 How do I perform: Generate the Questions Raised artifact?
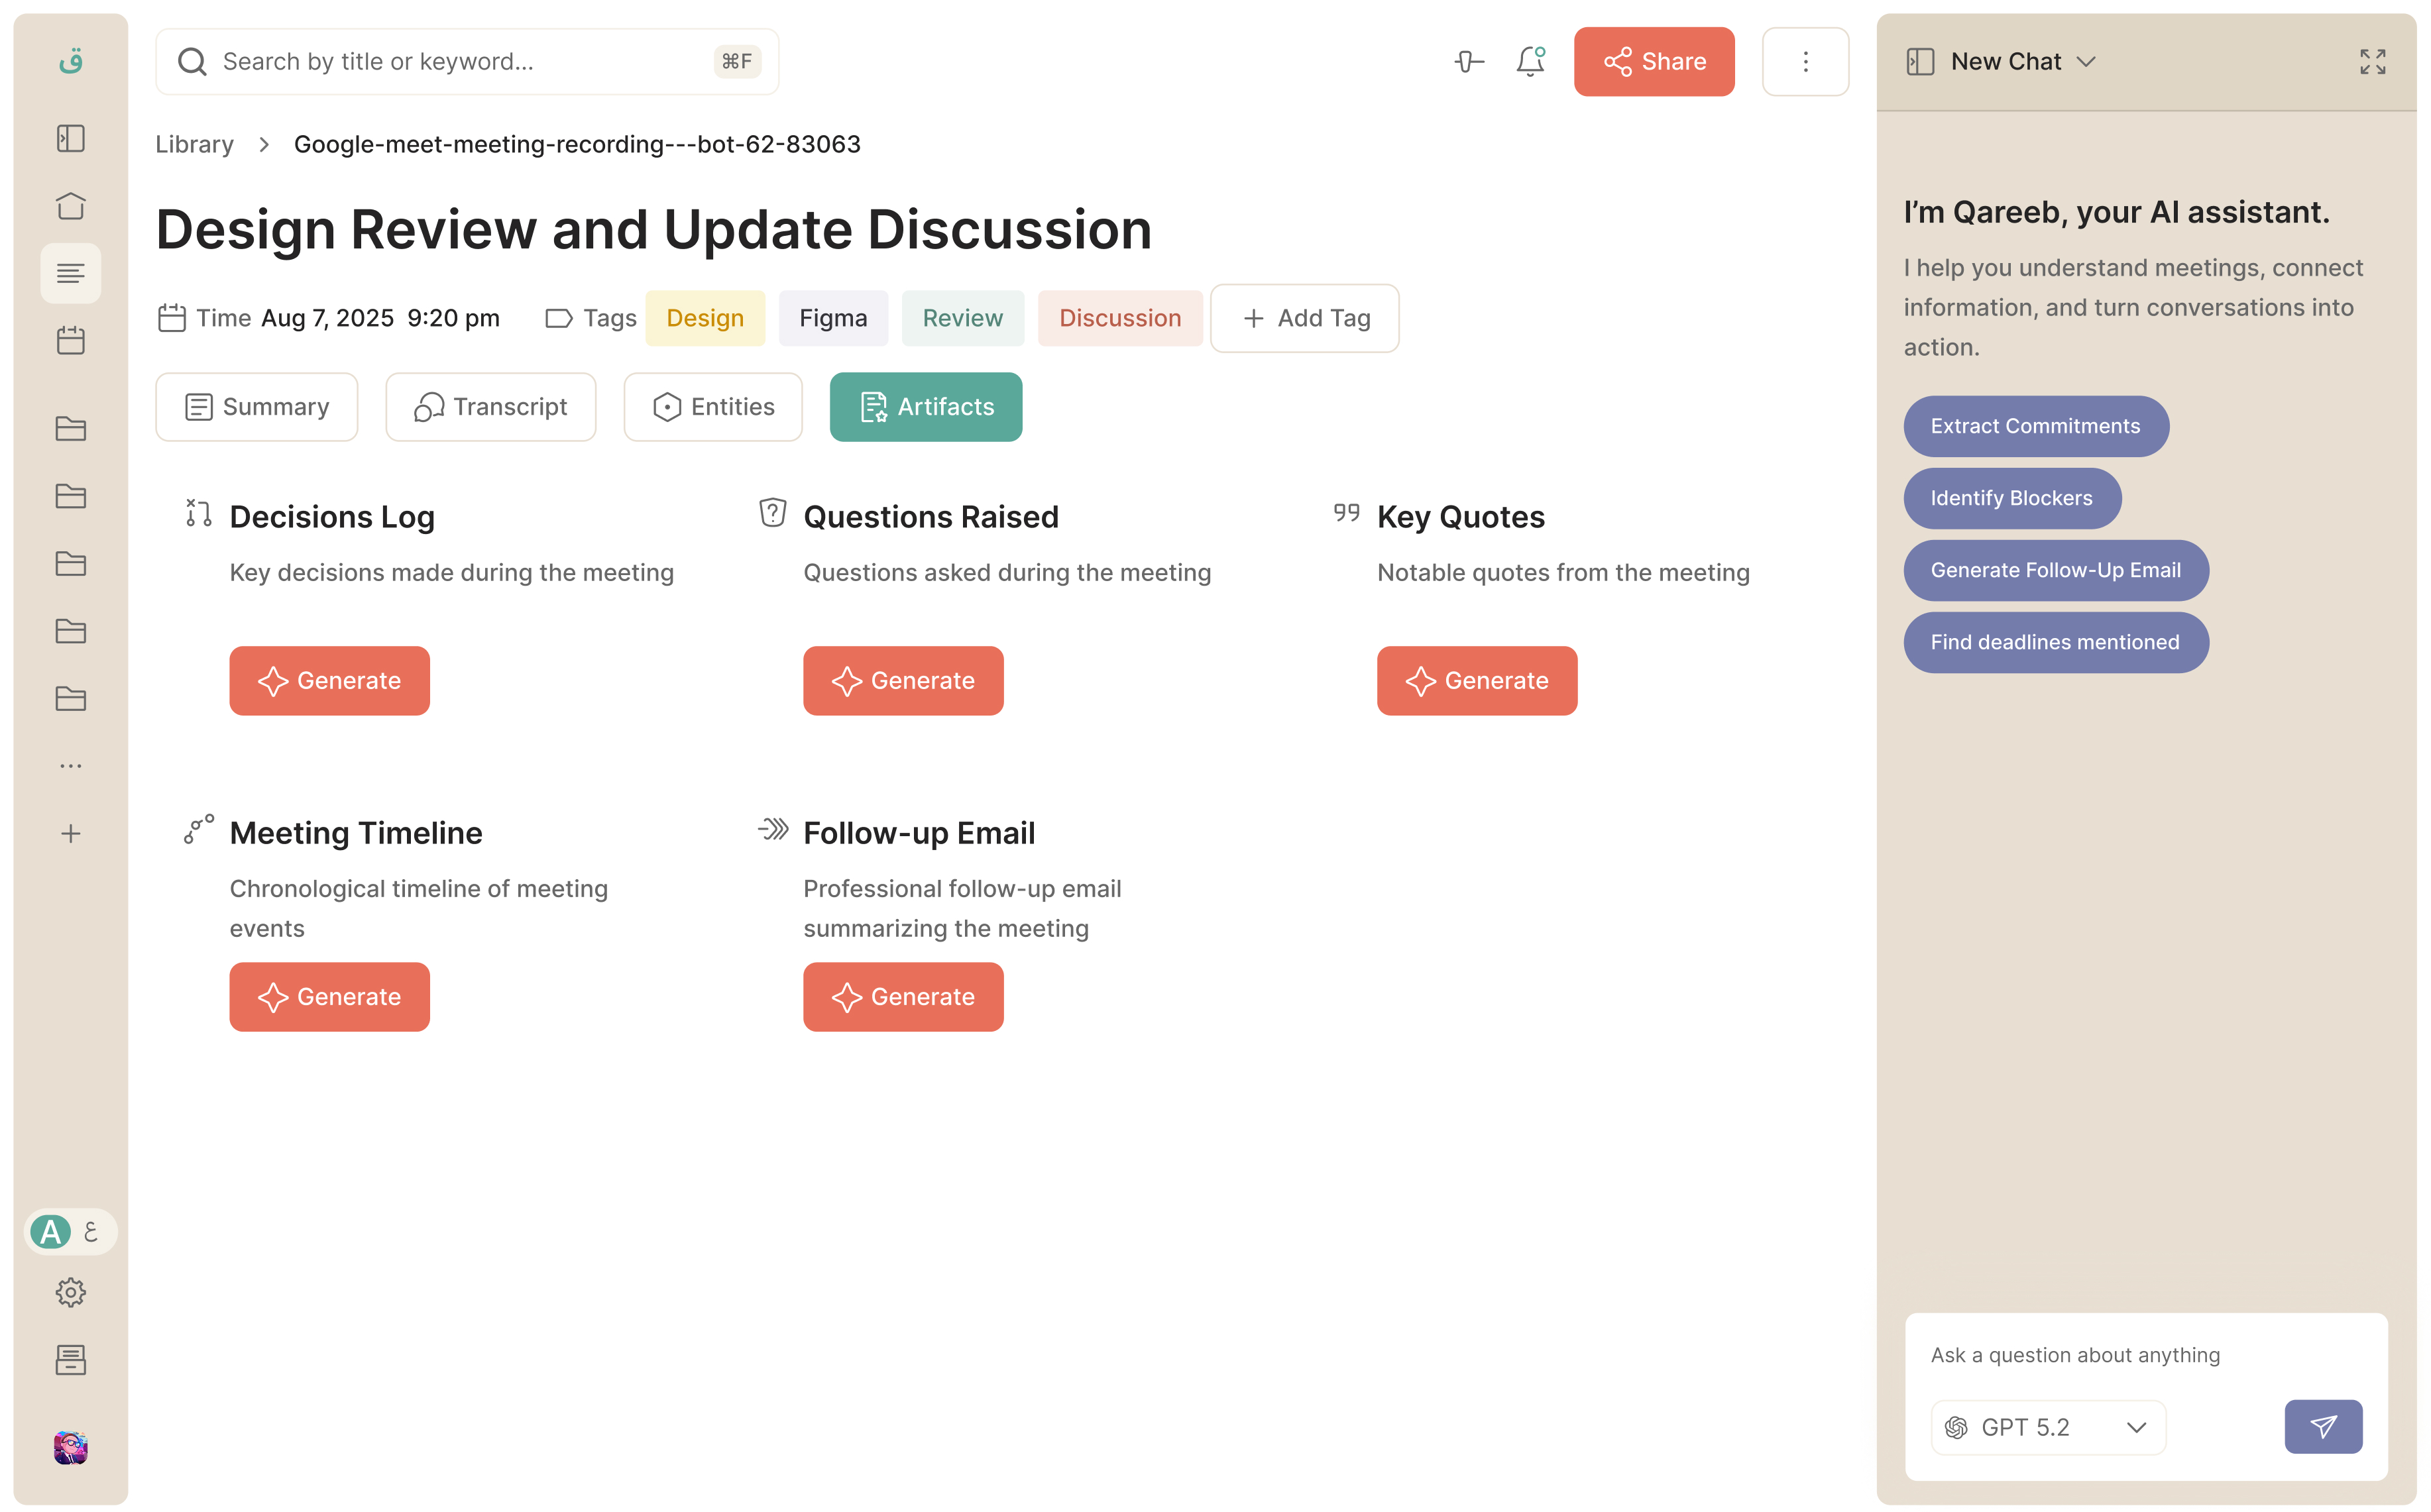[903, 681]
